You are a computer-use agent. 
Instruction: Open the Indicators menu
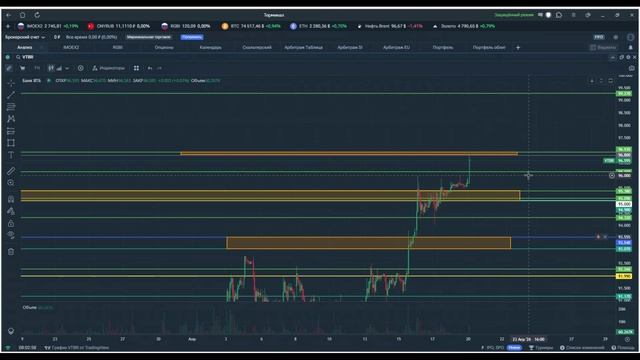point(109,68)
